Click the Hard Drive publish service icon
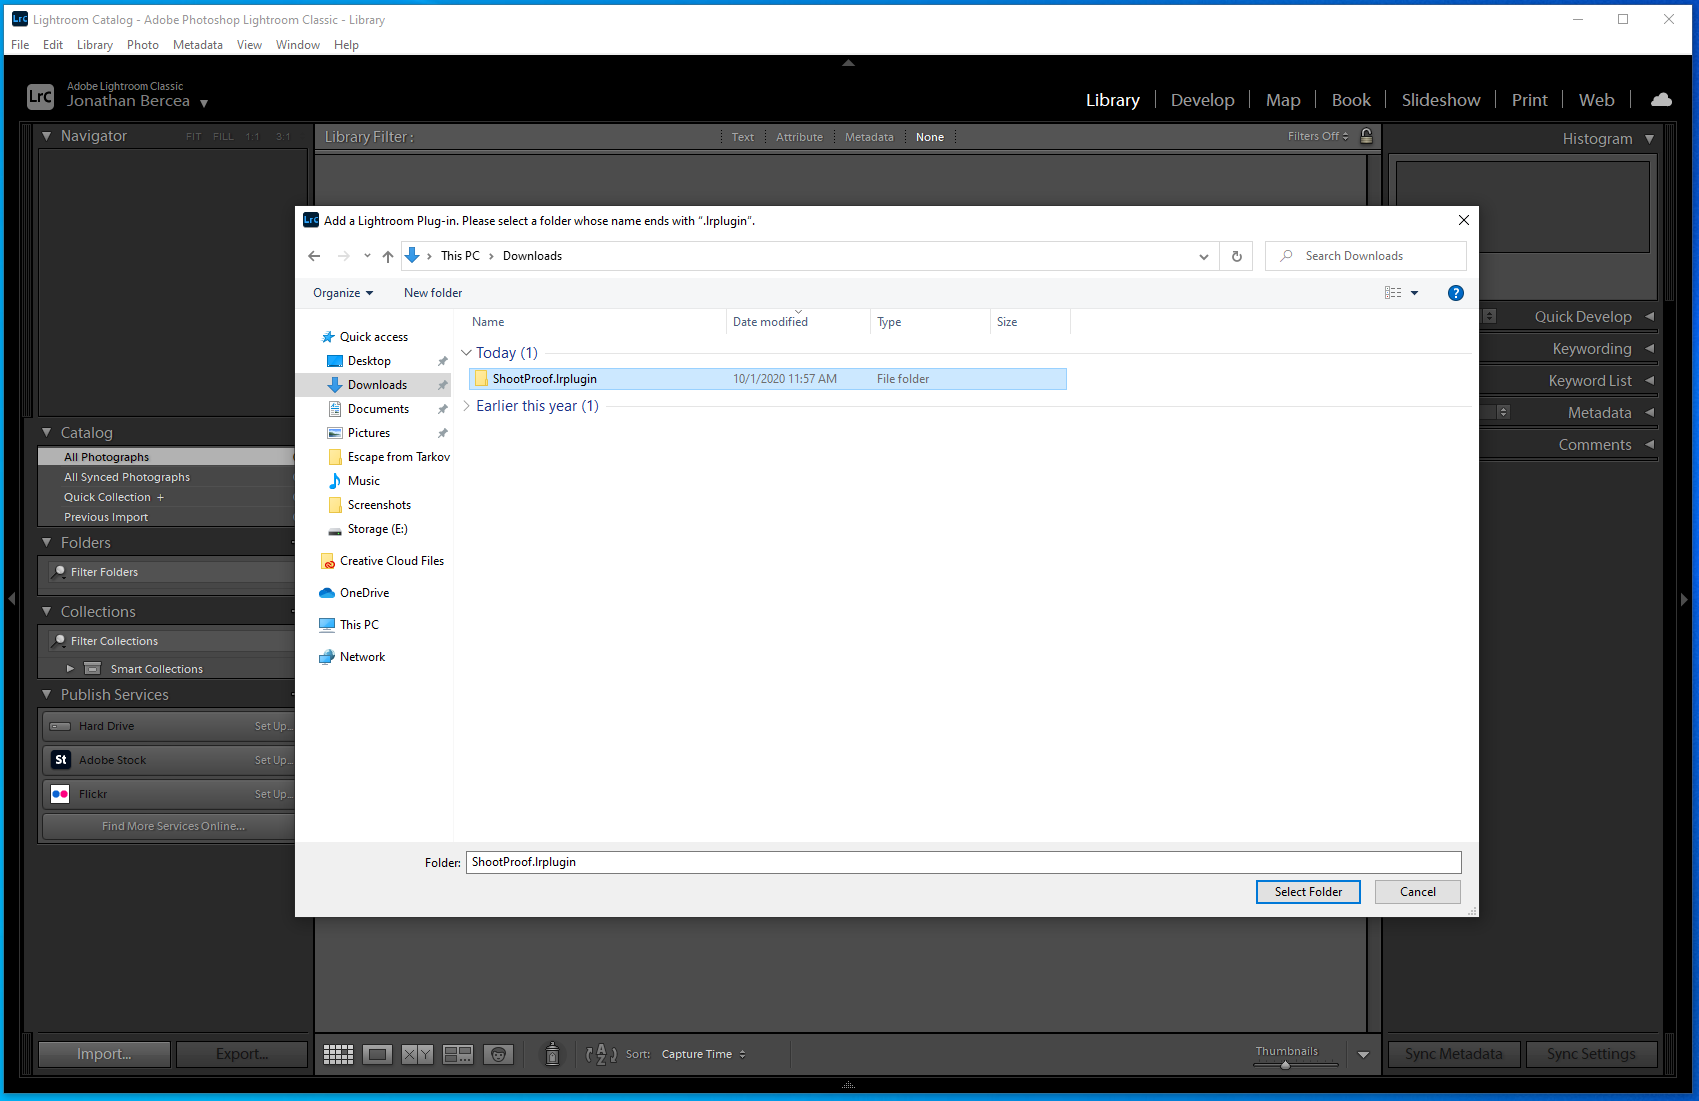The width and height of the screenshot is (1699, 1101). click(x=61, y=726)
